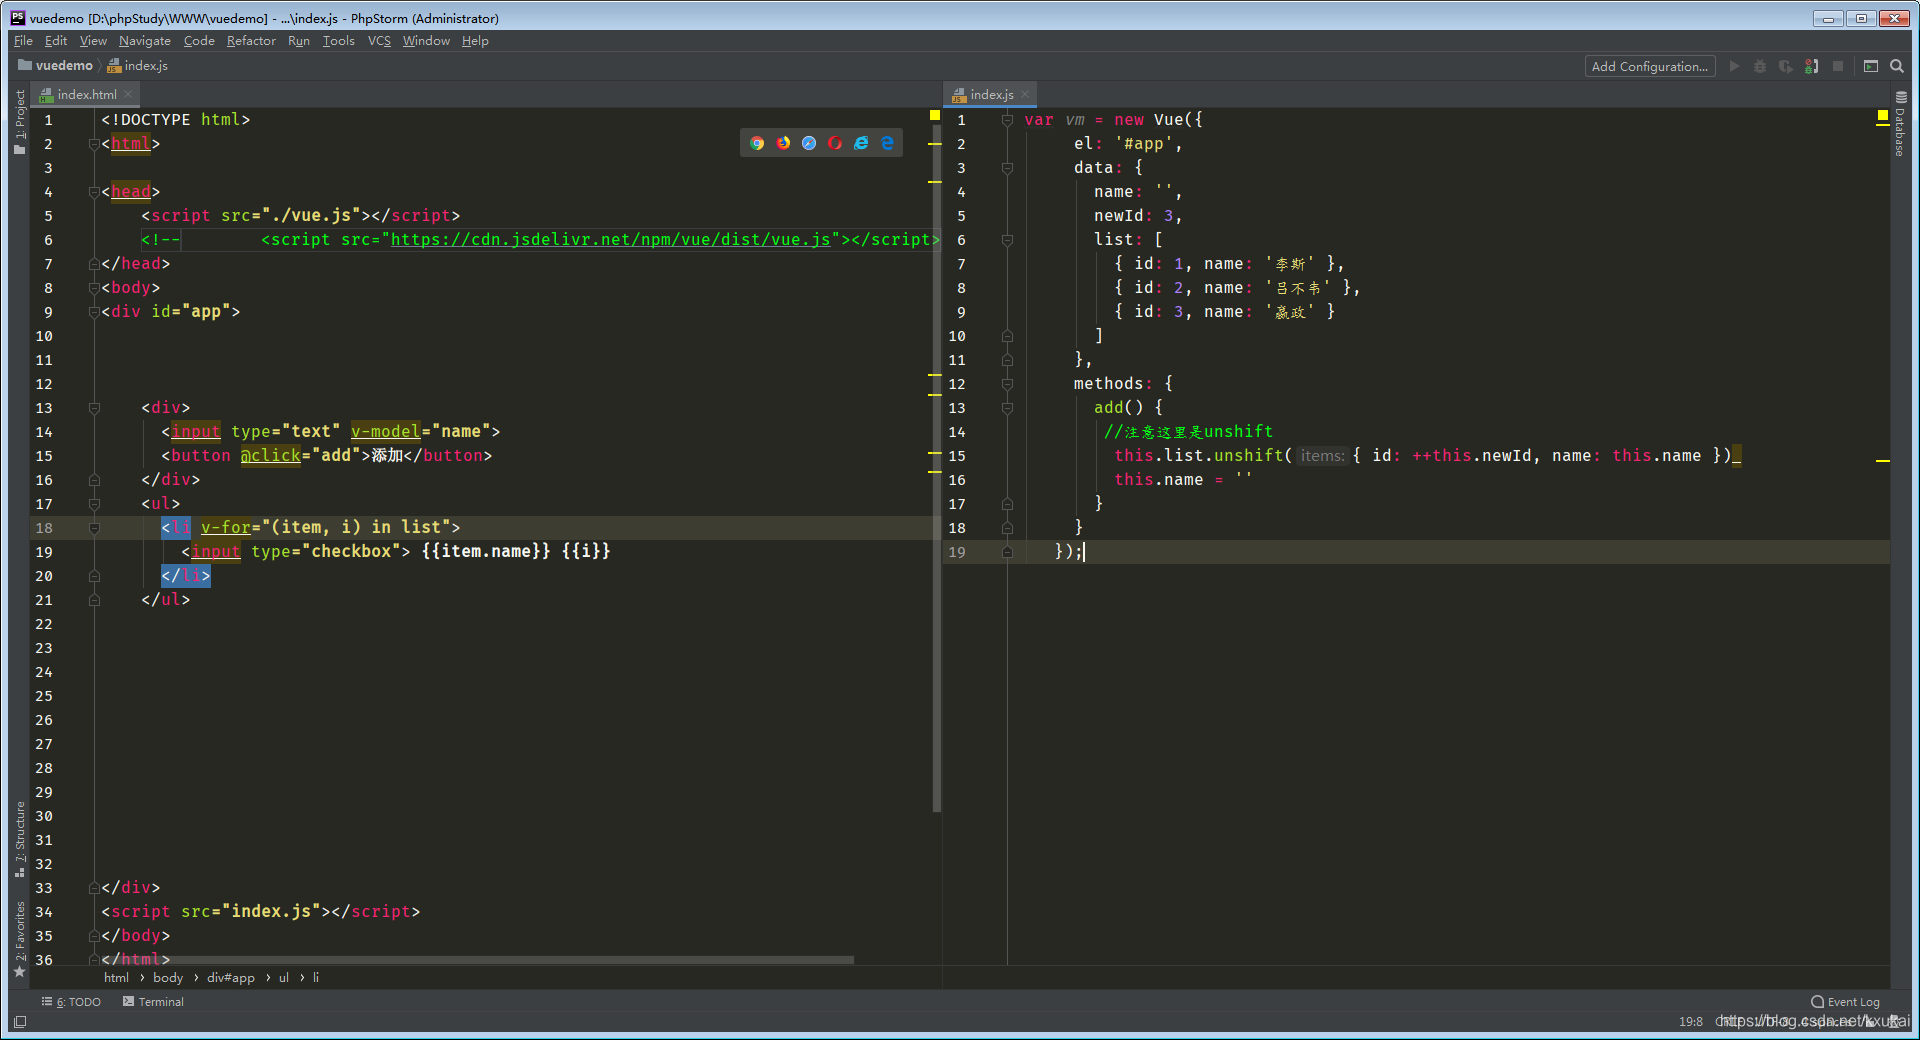
Task: Open the TODO tool window
Action: pos(71,1002)
